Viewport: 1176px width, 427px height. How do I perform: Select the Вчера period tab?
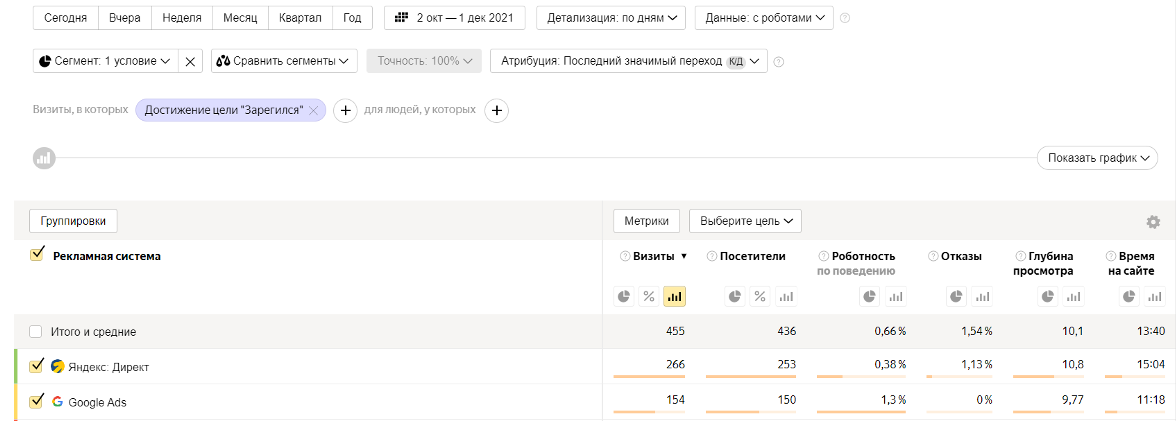coord(124,18)
